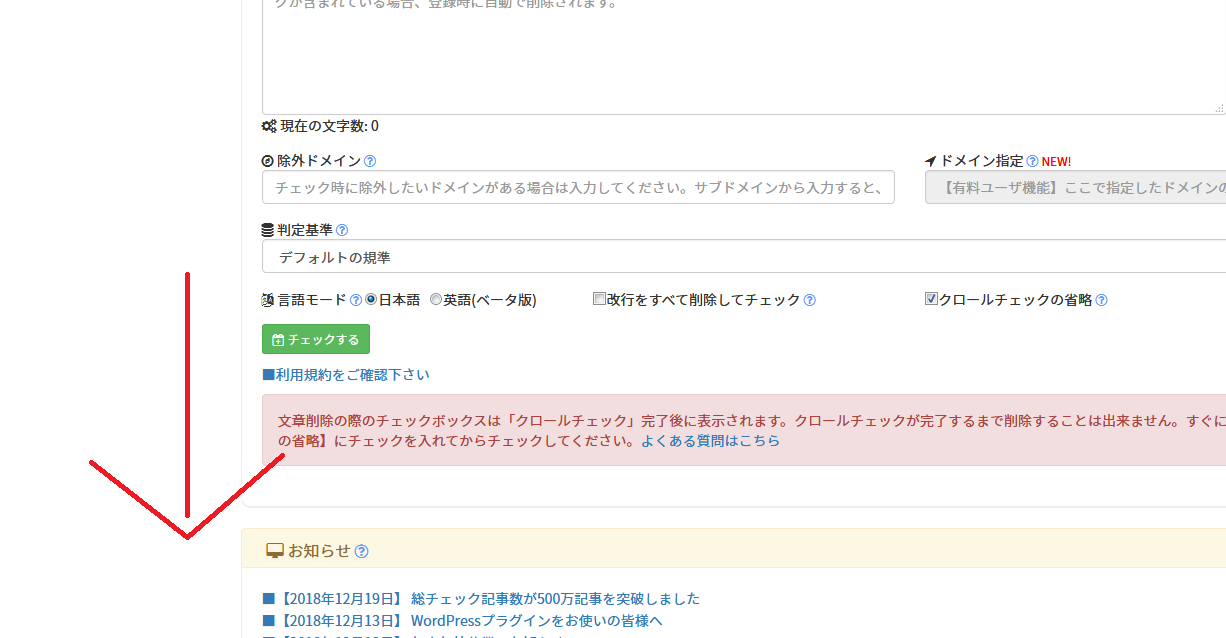Open the 利用規約をご確認下さい link
Screen dimensions: 1226x638
tap(346, 375)
